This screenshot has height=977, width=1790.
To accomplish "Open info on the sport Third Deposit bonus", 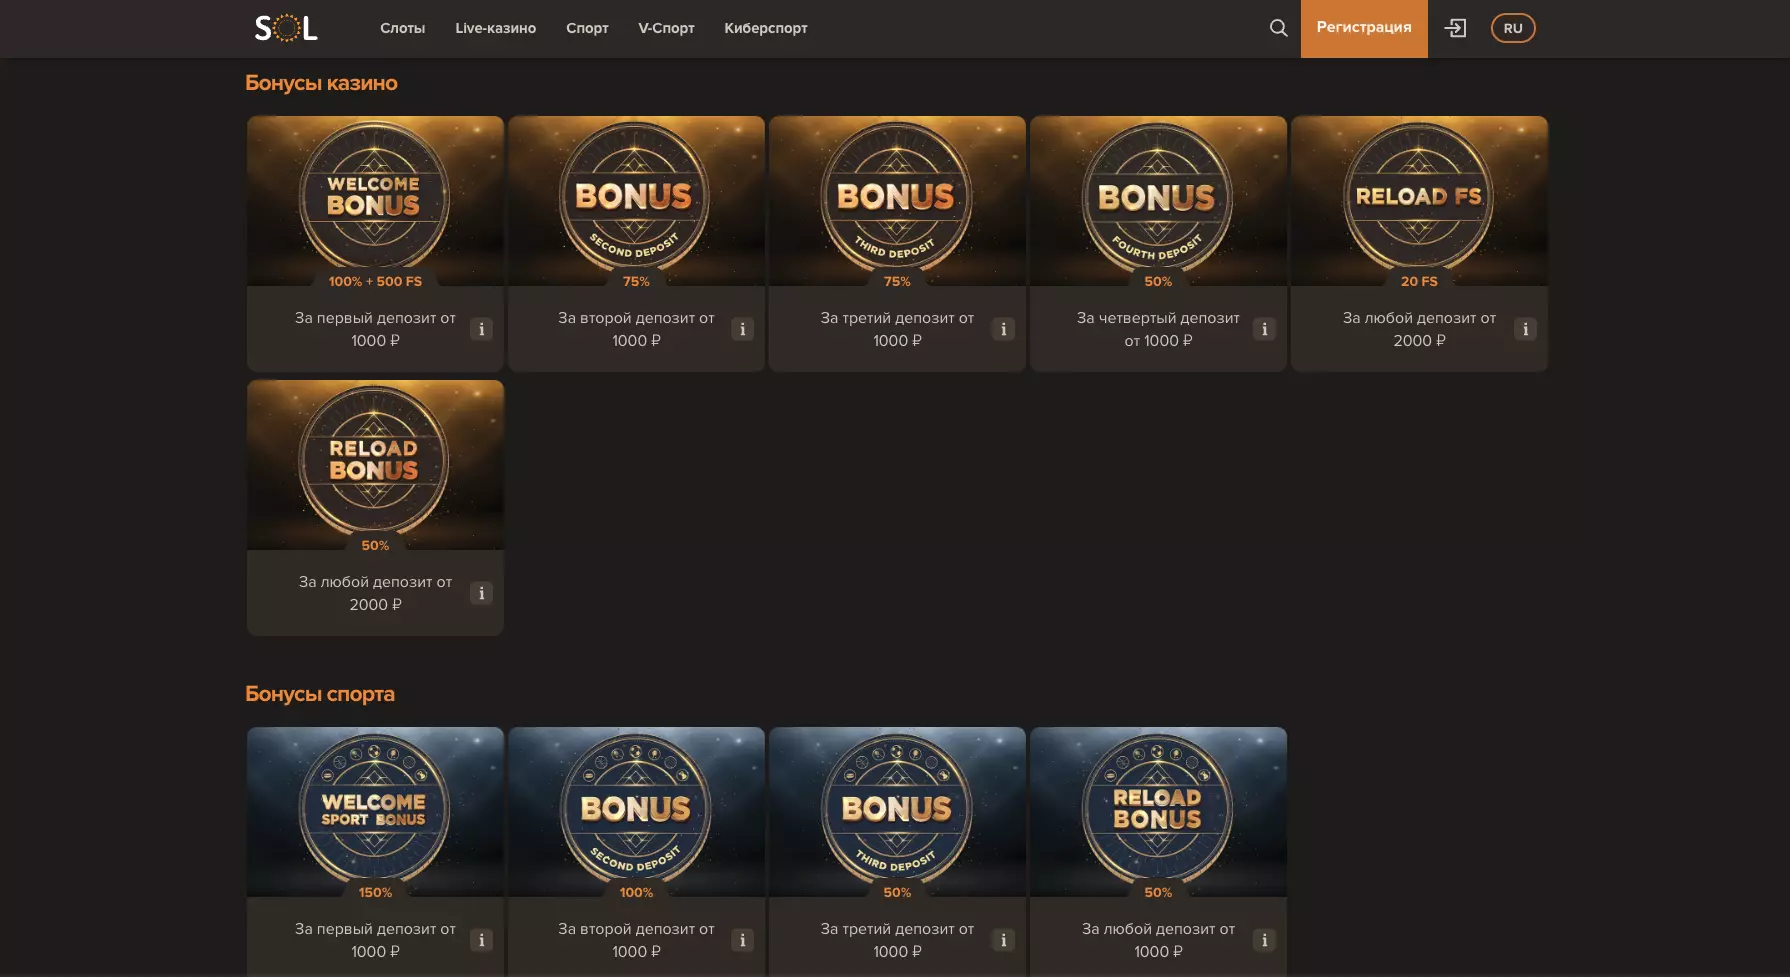I will pos(1003,940).
